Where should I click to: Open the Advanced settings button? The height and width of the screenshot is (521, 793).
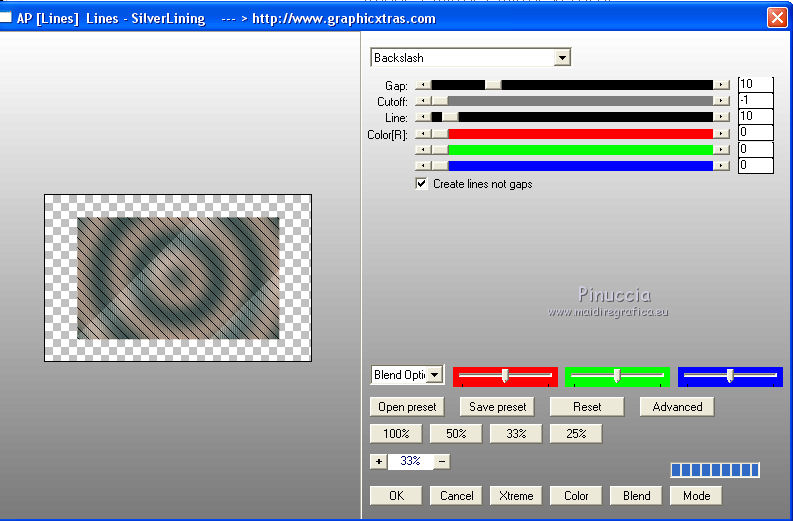click(x=677, y=407)
